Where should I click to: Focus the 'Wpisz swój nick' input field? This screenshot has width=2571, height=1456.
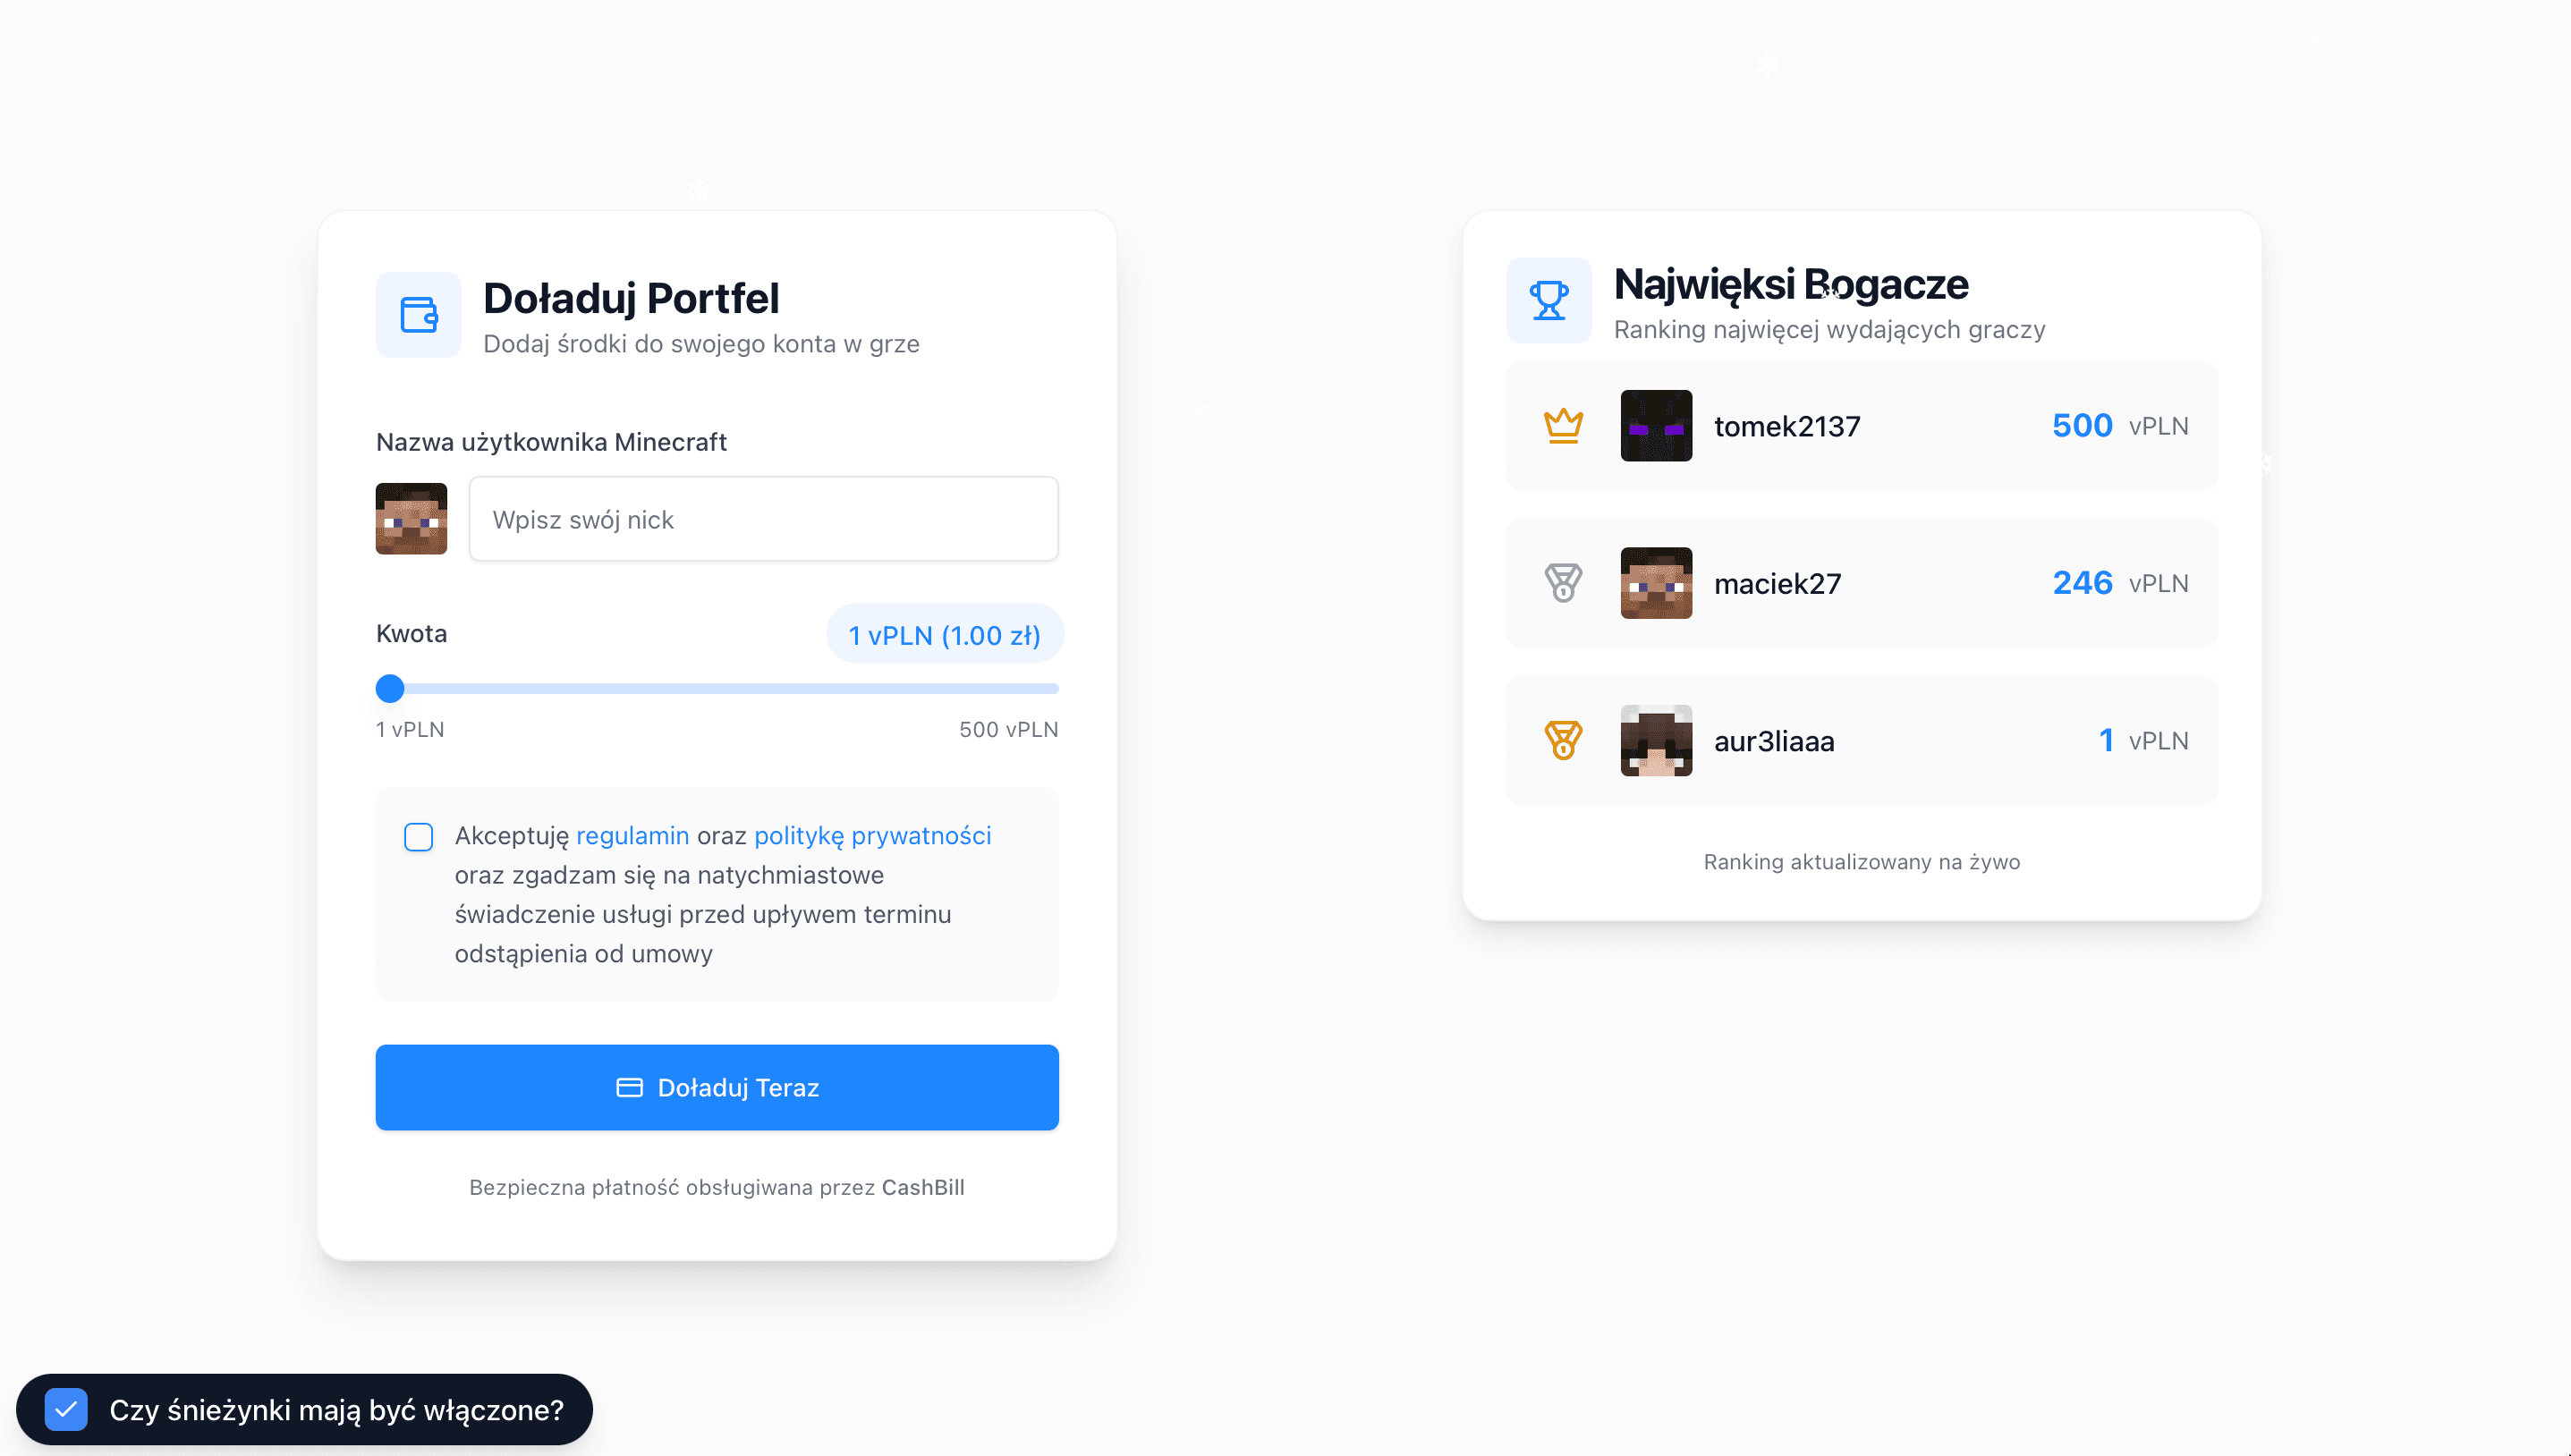[763, 519]
